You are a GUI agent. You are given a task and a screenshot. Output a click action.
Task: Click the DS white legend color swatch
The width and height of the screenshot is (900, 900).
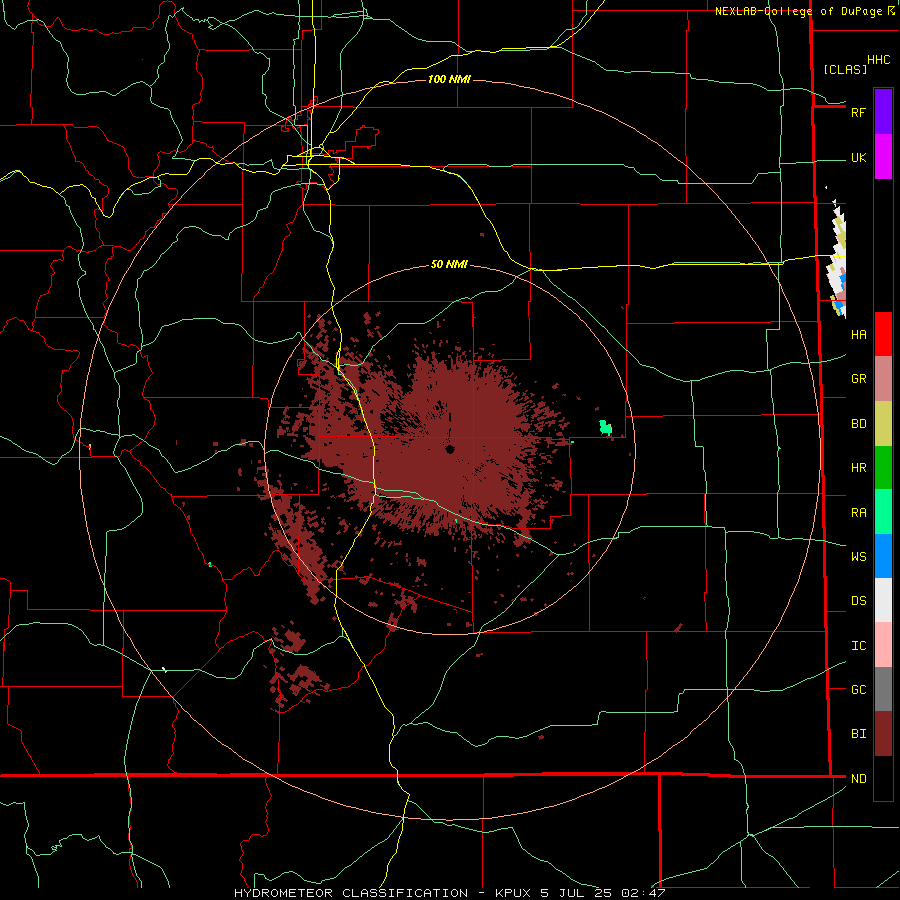(x=883, y=600)
